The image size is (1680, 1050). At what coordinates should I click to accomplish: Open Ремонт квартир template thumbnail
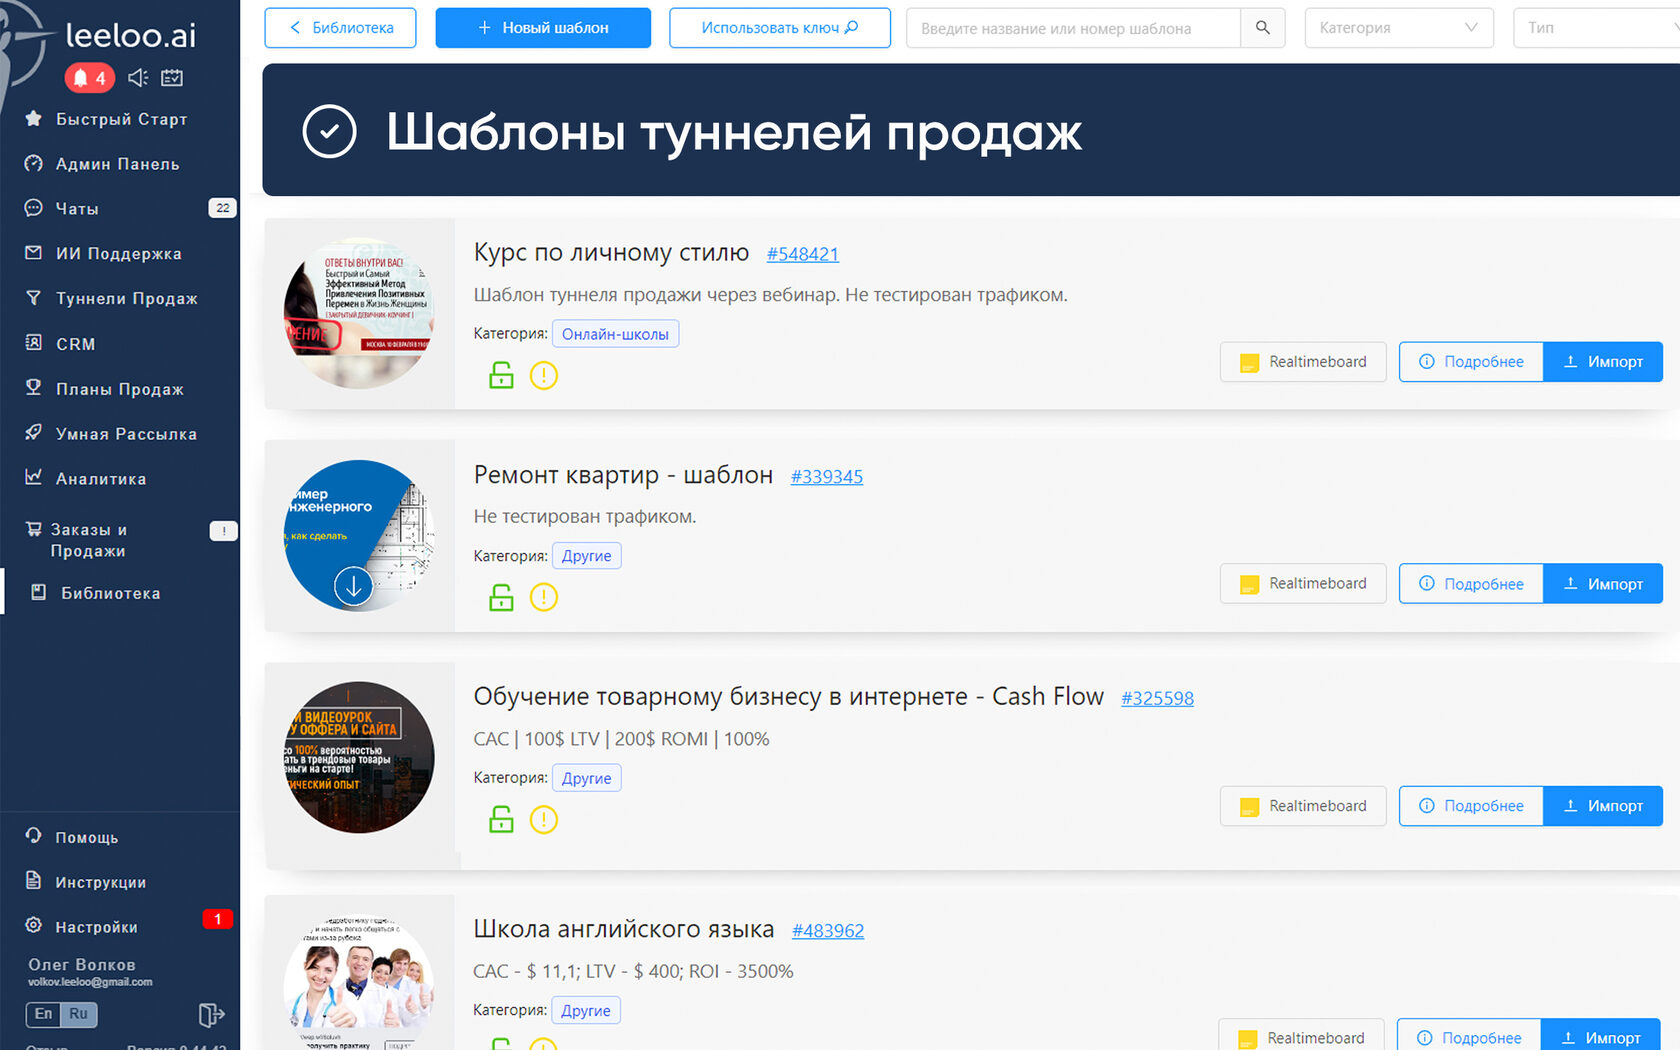[x=359, y=535]
